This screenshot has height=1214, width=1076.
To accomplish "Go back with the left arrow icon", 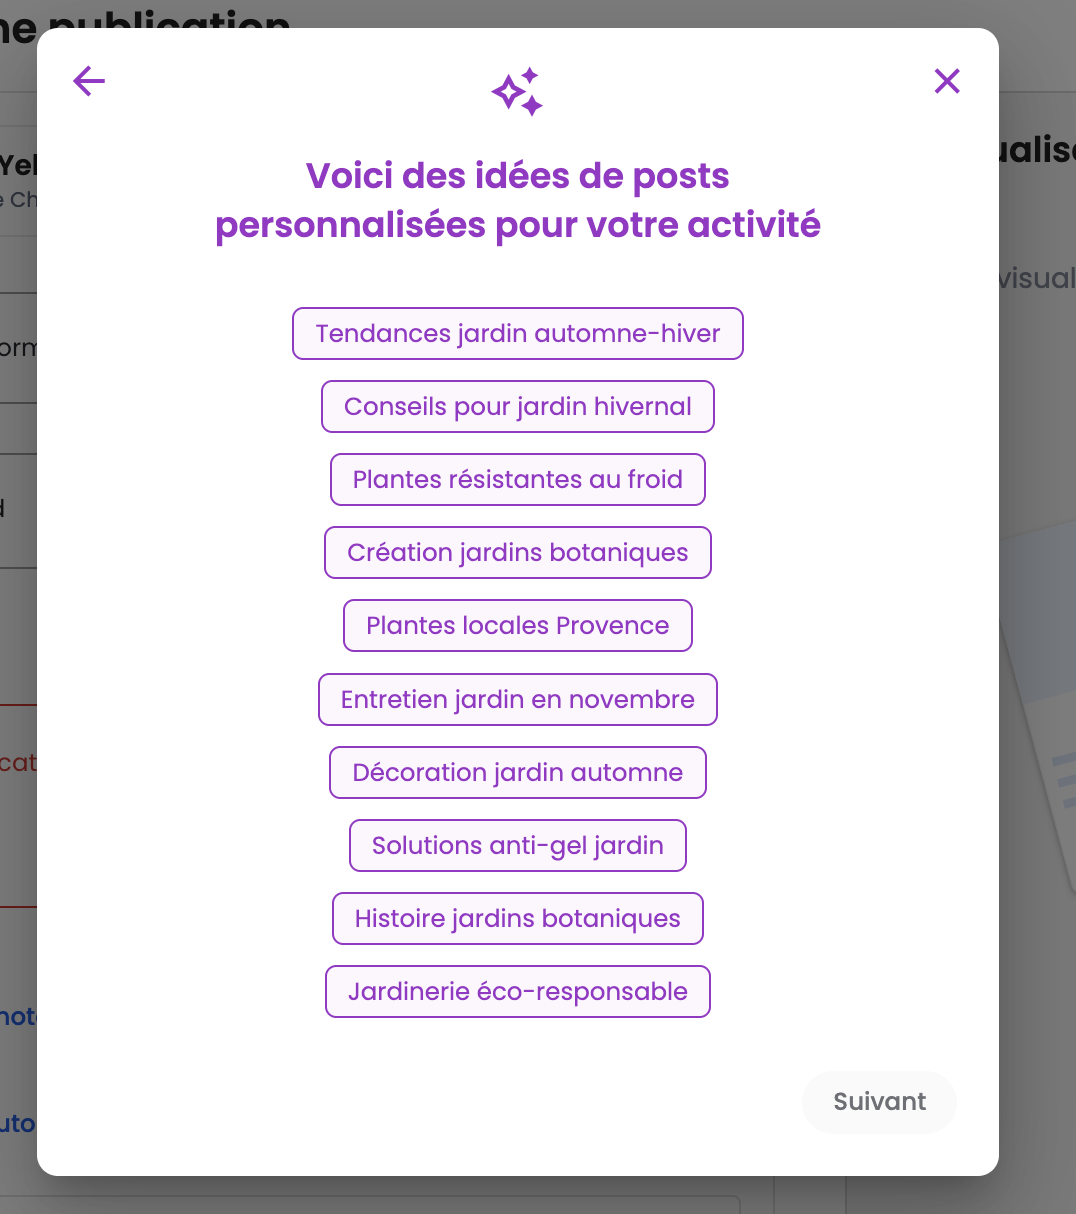I will [x=89, y=81].
